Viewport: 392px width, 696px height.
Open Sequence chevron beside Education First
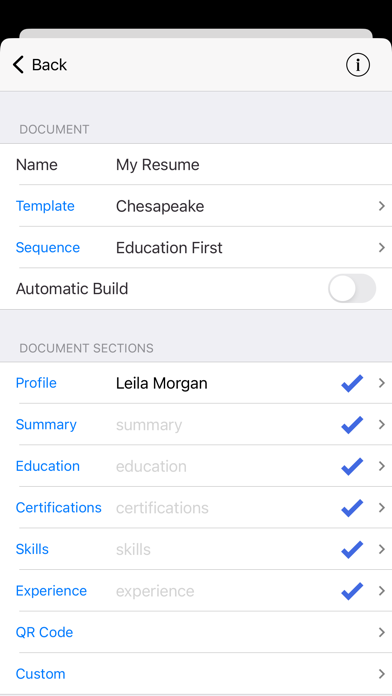point(382,247)
